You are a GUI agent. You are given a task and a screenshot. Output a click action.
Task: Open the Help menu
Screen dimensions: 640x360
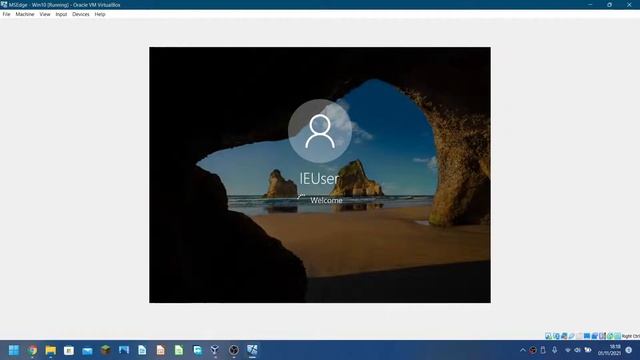[x=100, y=14]
